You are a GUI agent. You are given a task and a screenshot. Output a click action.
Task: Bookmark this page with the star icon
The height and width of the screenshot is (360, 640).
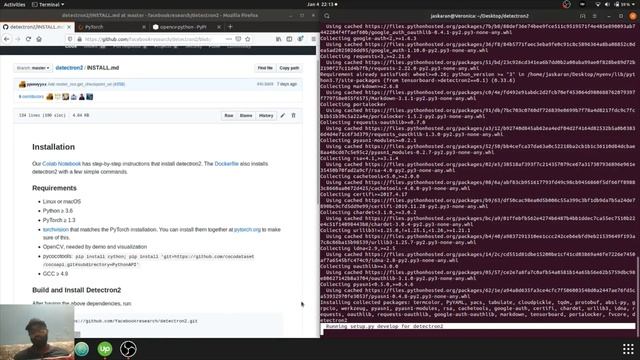point(248,39)
